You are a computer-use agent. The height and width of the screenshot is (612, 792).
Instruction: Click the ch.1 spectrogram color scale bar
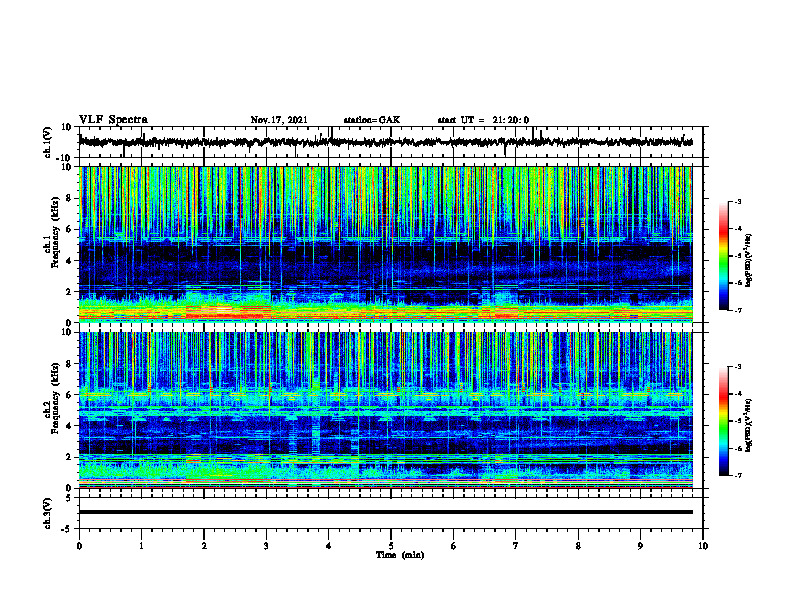(724, 256)
